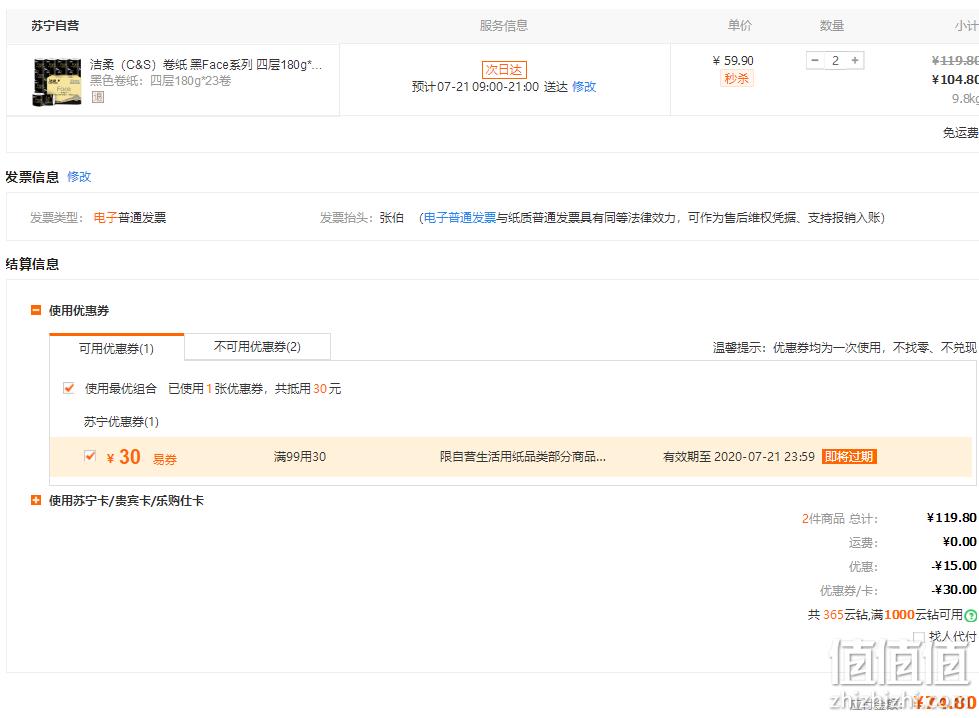This screenshot has width=979, height=718.
Task: Open the 洁柔 black tissue product thumbnail
Action: point(57,82)
